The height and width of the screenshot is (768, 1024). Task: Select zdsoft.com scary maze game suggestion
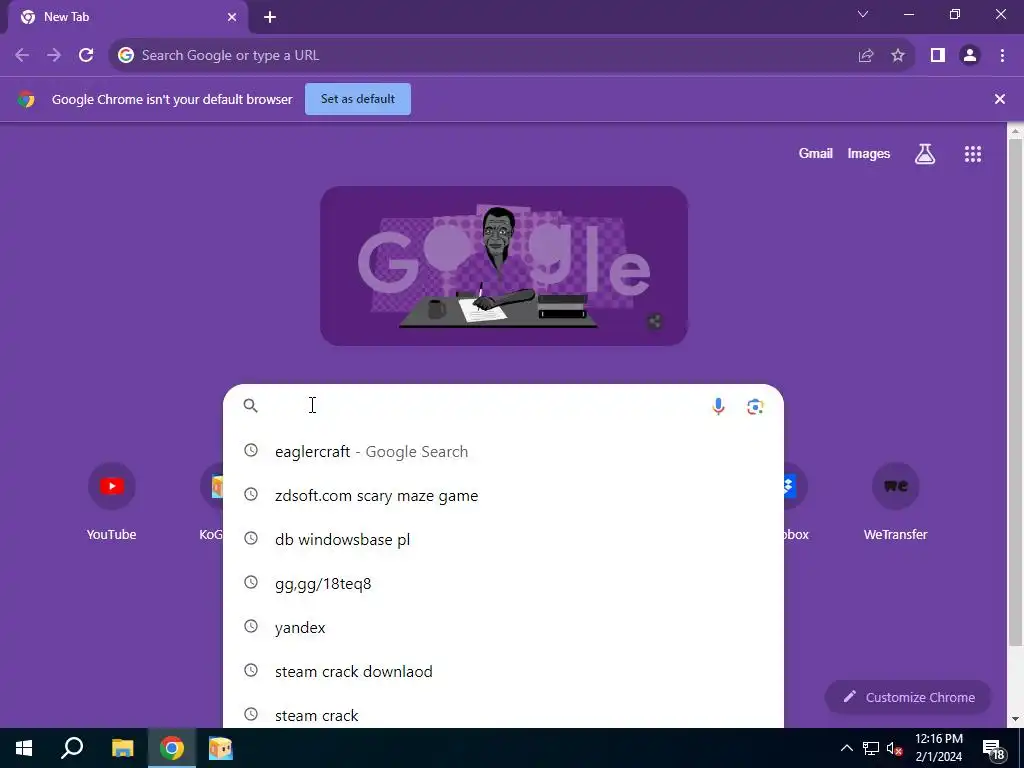pyautogui.click(x=503, y=496)
